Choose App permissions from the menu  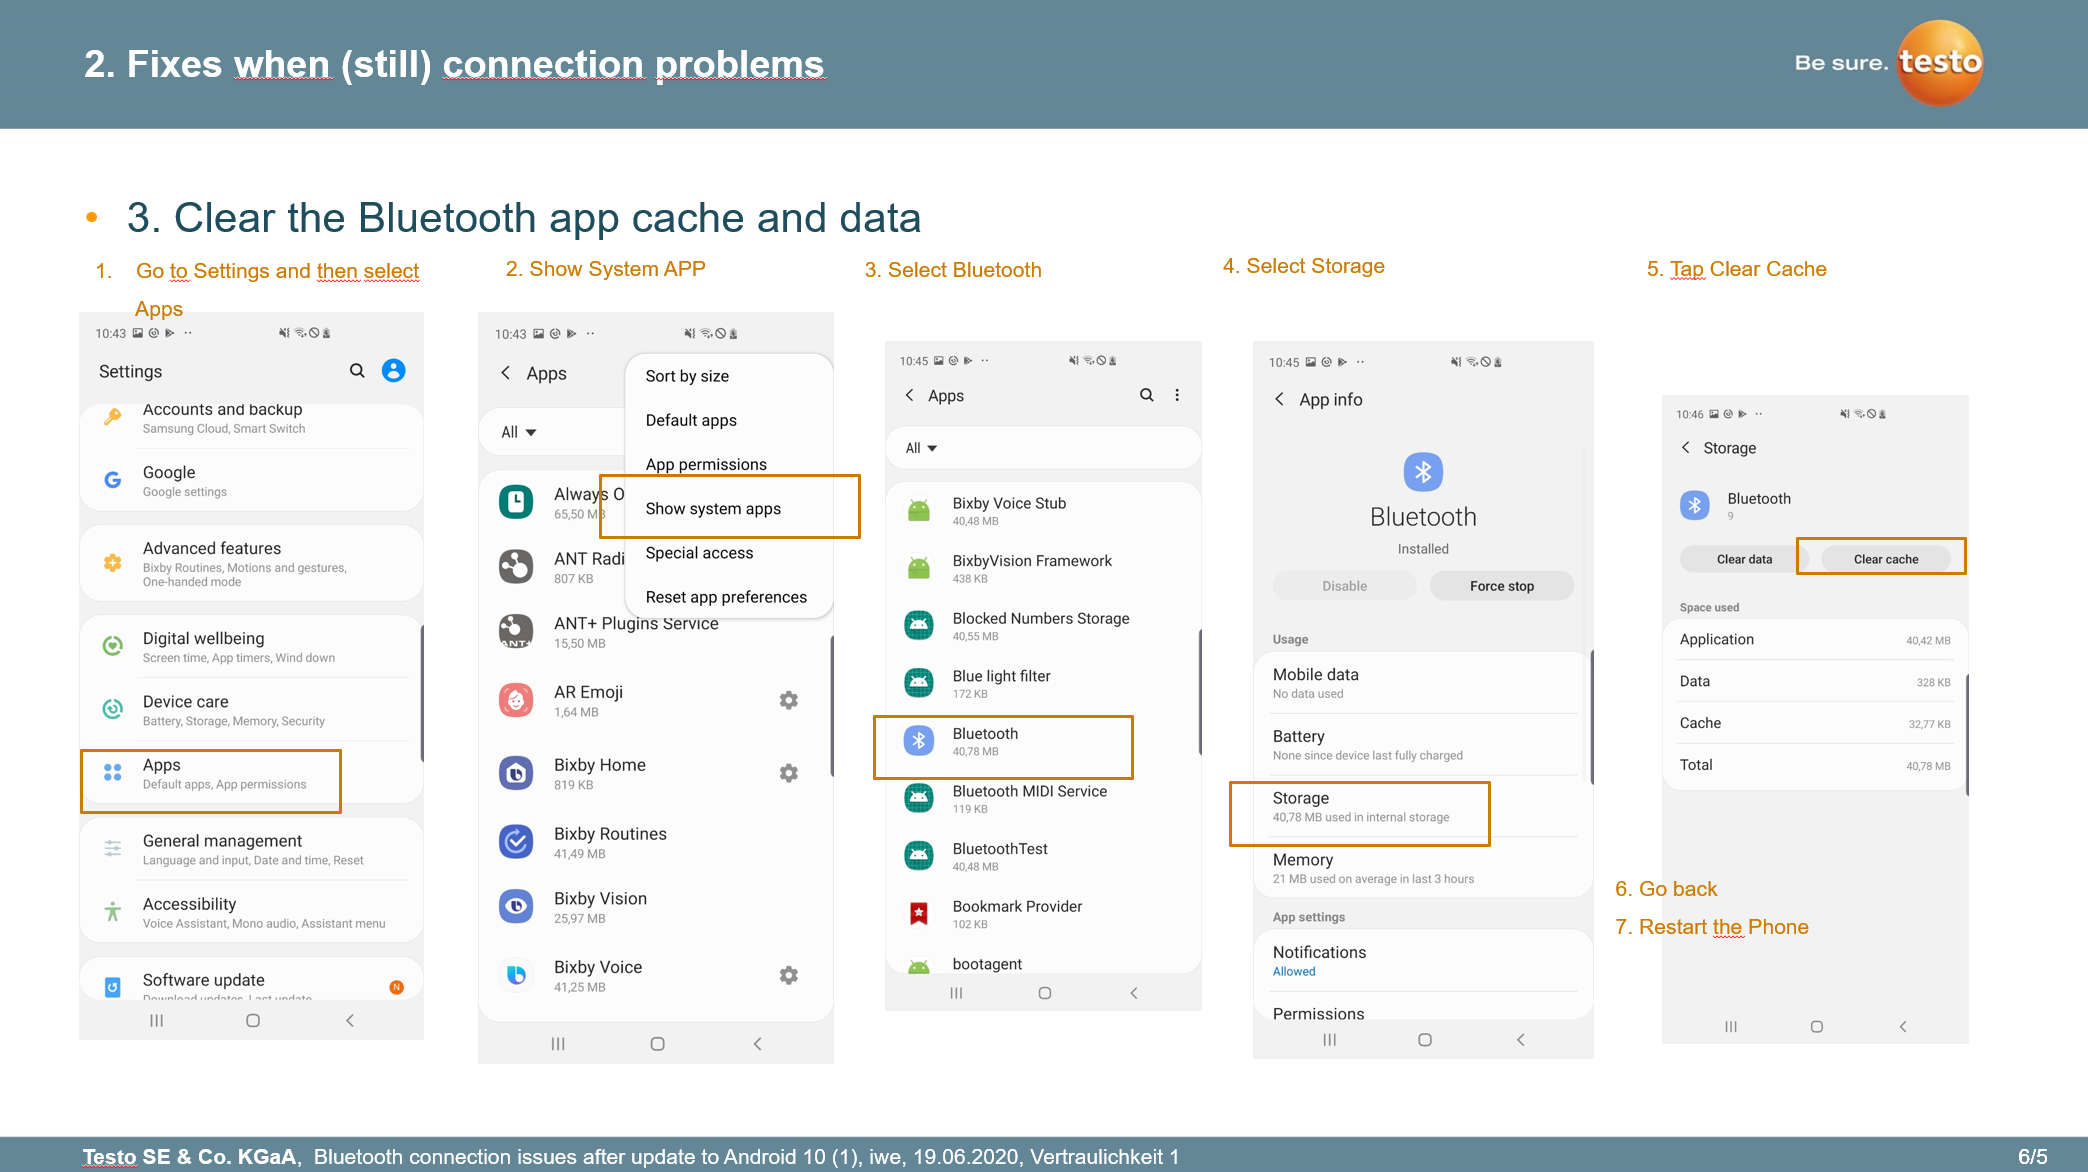coord(728,464)
